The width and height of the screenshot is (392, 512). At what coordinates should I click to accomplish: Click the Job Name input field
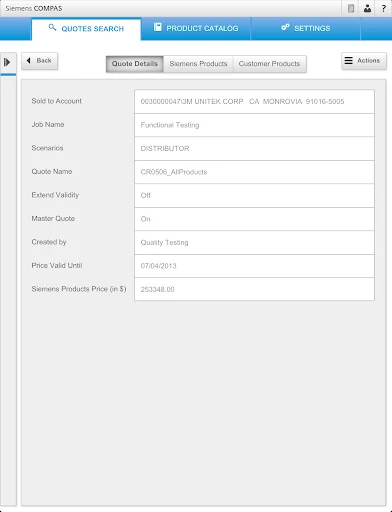(x=254, y=125)
